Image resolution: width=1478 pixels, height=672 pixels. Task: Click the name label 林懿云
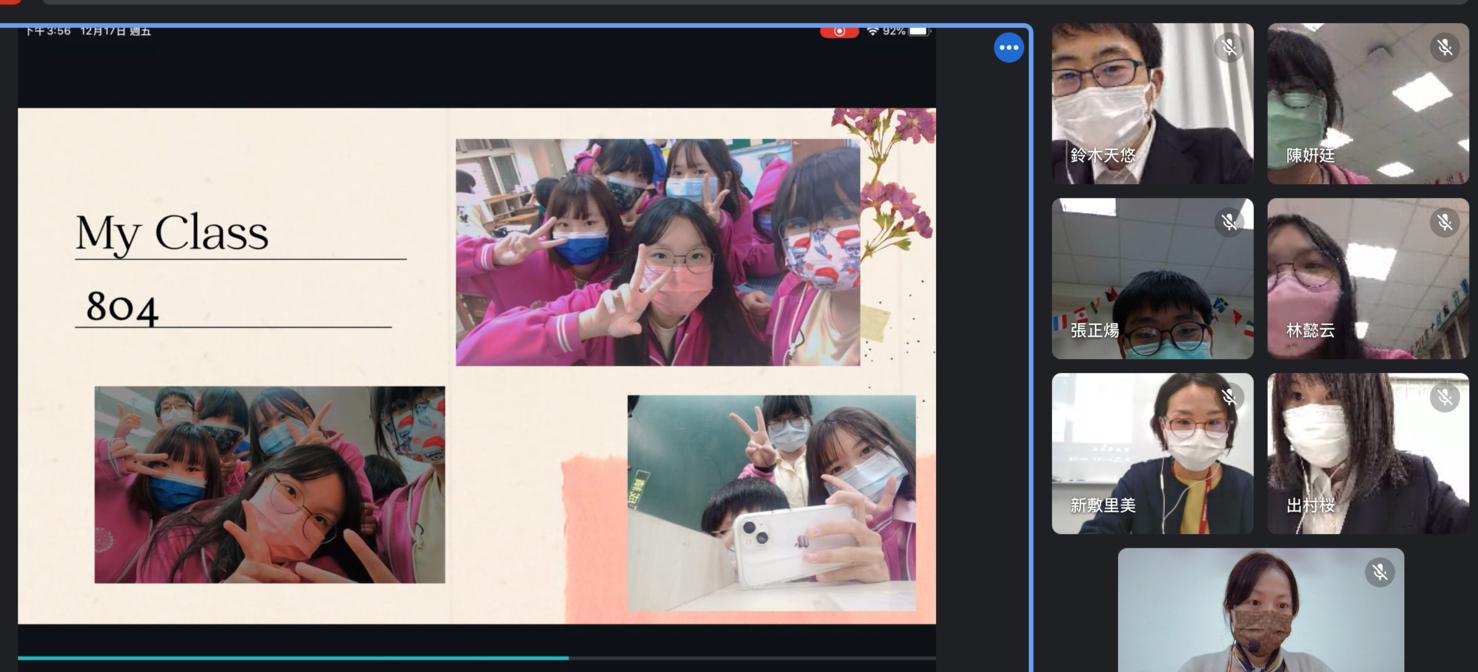1310,331
